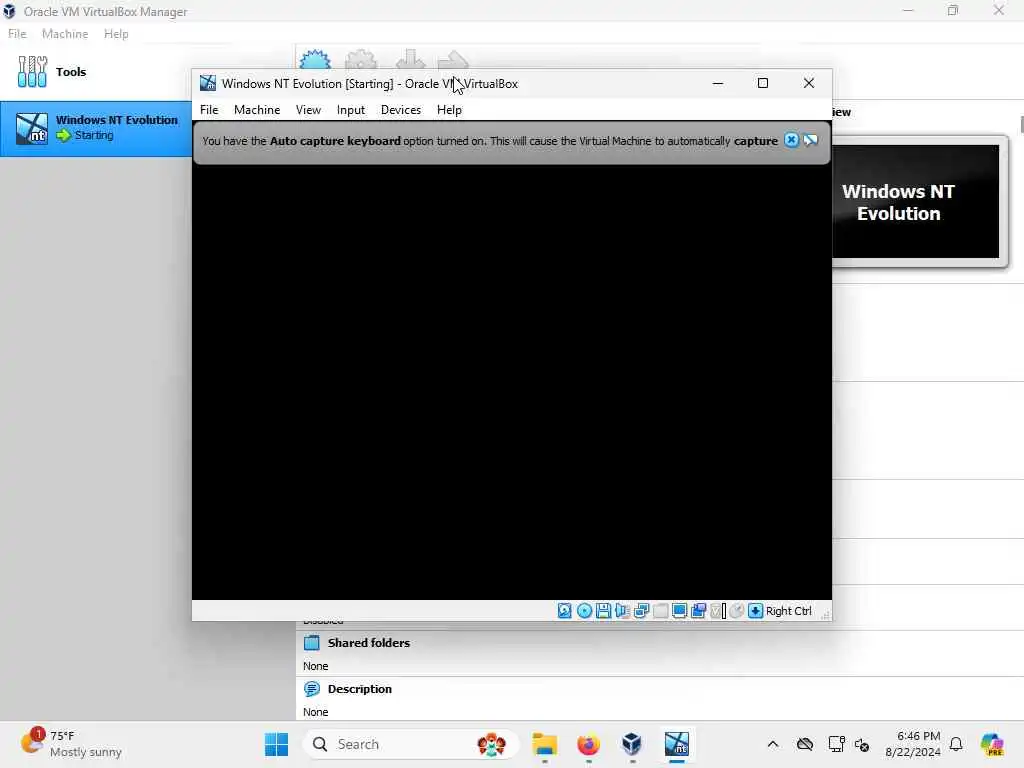Click the floppy disk status icon

pyautogui.click(x=603, y=611)
